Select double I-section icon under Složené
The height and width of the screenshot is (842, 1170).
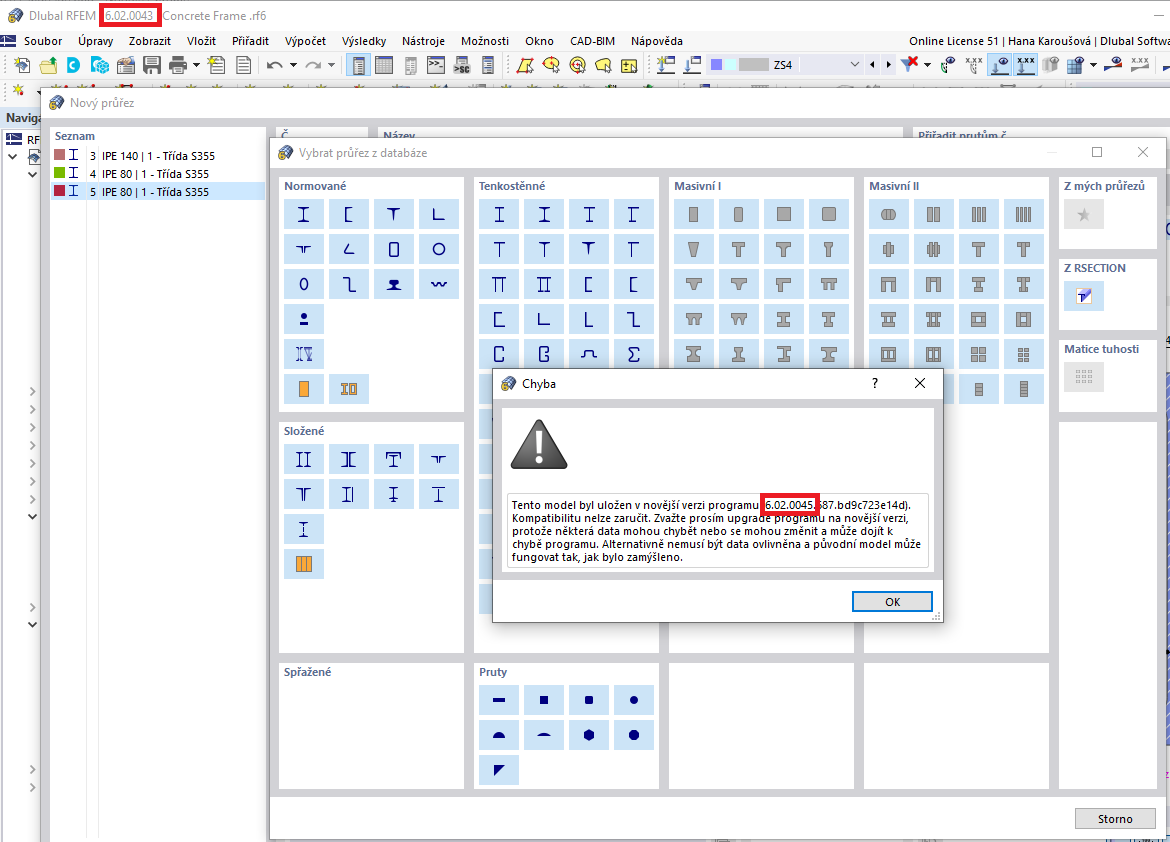[304, 459]
